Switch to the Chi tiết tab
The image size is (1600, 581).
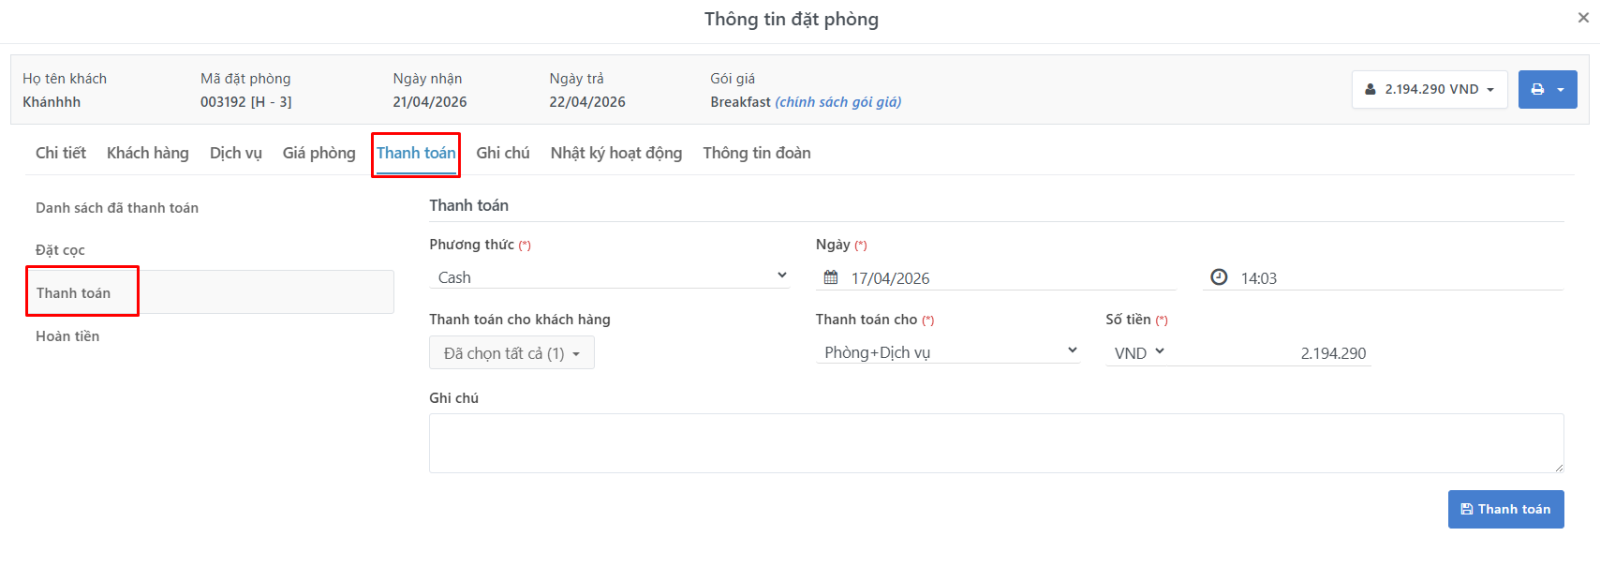pyautogui.click(x=61, y=153)
